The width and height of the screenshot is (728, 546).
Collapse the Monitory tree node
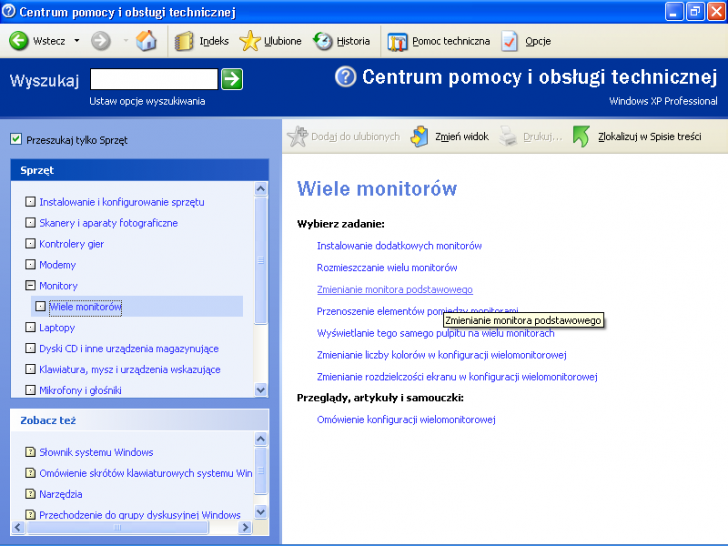click(x=30, y=286)
